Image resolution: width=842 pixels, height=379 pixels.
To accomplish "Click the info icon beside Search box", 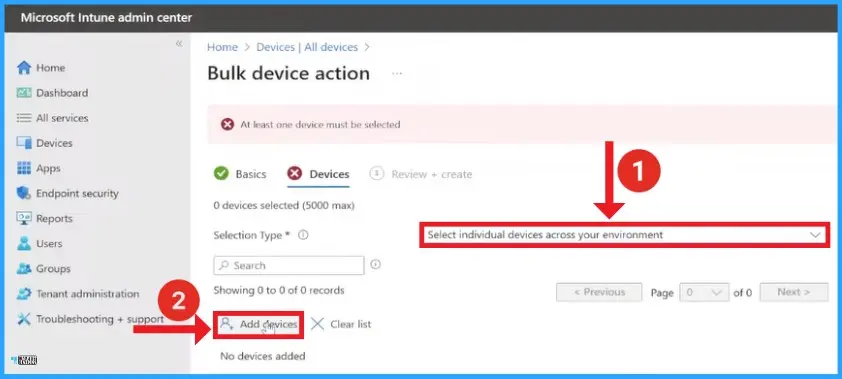I will [x=376, y=264].
